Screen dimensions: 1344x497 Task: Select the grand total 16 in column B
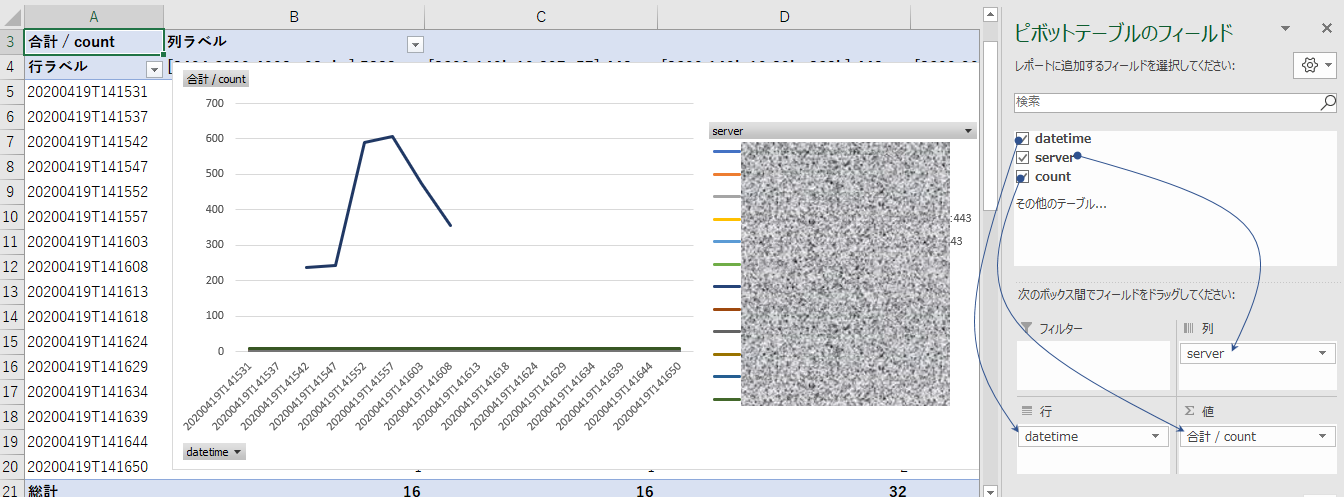point(294,490)
